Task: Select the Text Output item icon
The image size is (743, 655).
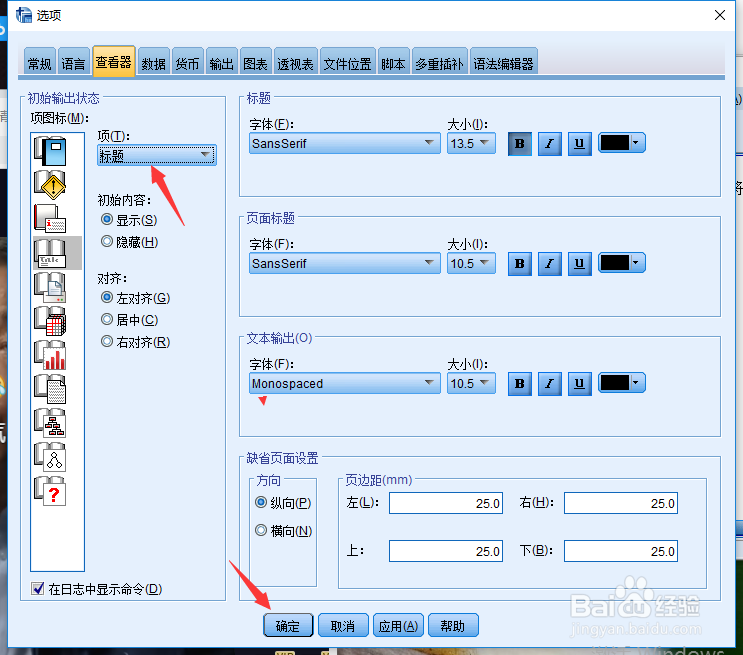Action: point(50,389)
